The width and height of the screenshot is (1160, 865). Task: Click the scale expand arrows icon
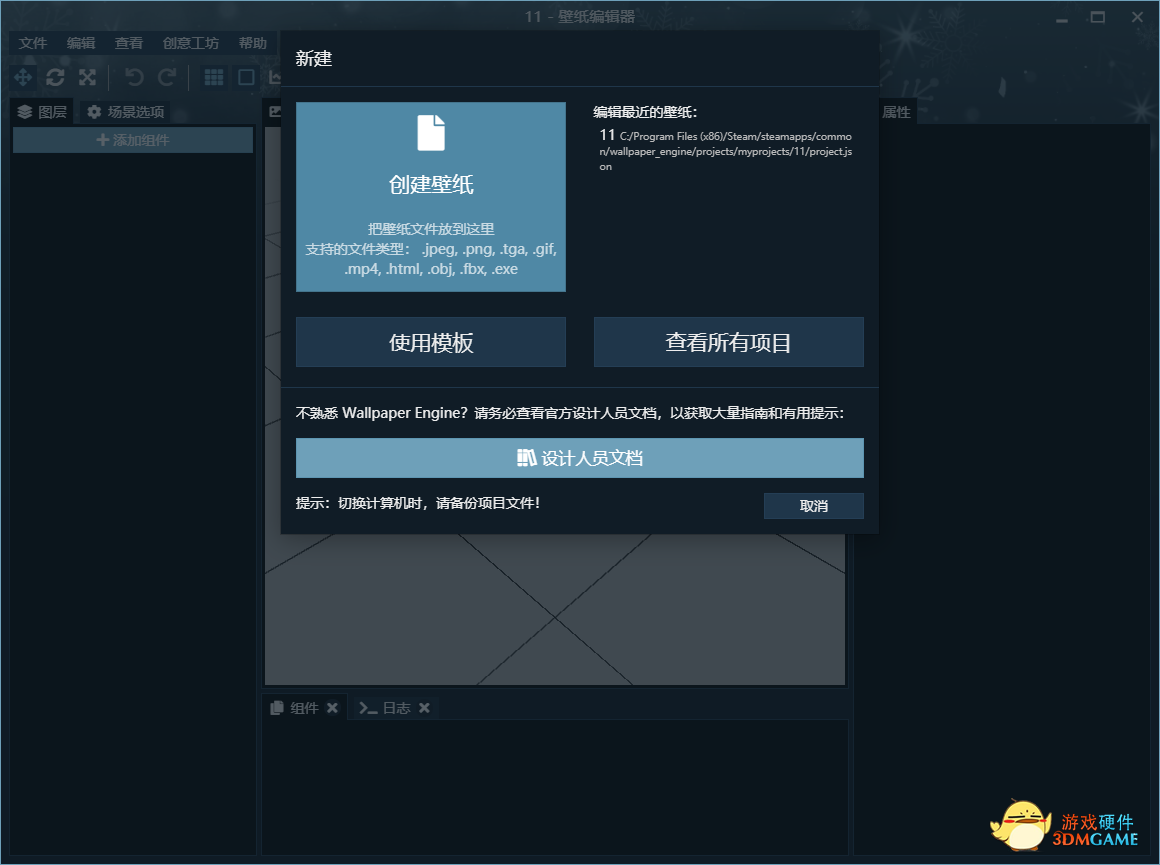[x=87, y=77]
